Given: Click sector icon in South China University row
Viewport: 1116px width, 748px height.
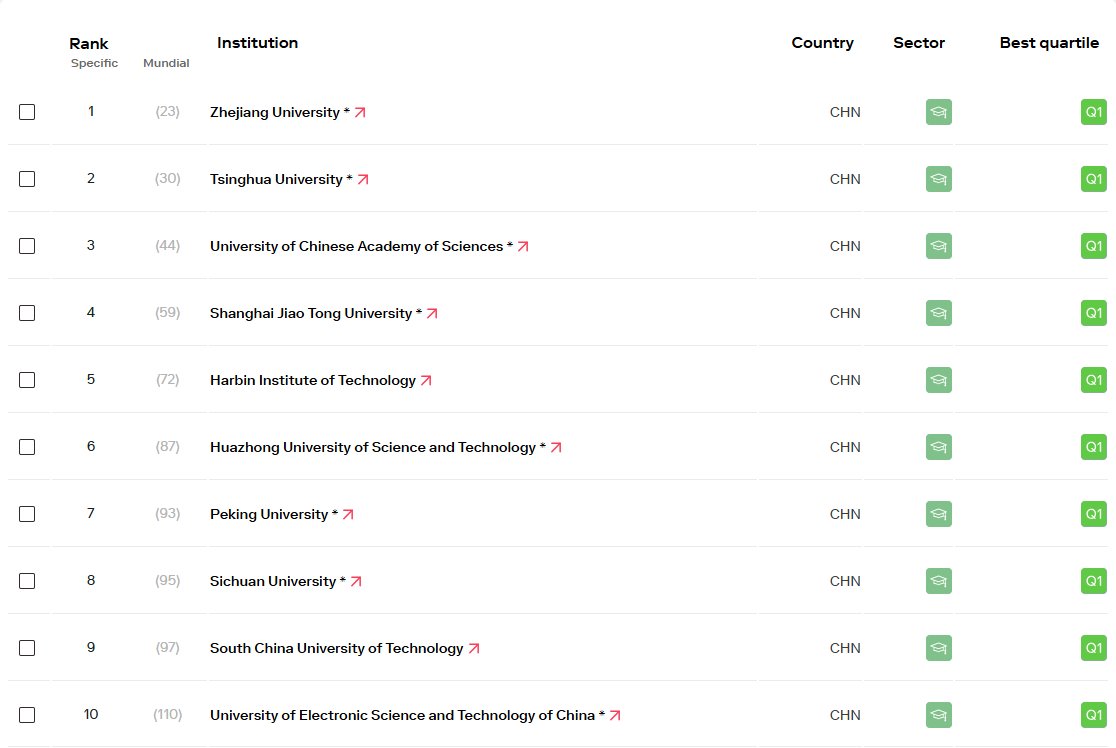Looking at the screenshot, I should coord(939,647).
